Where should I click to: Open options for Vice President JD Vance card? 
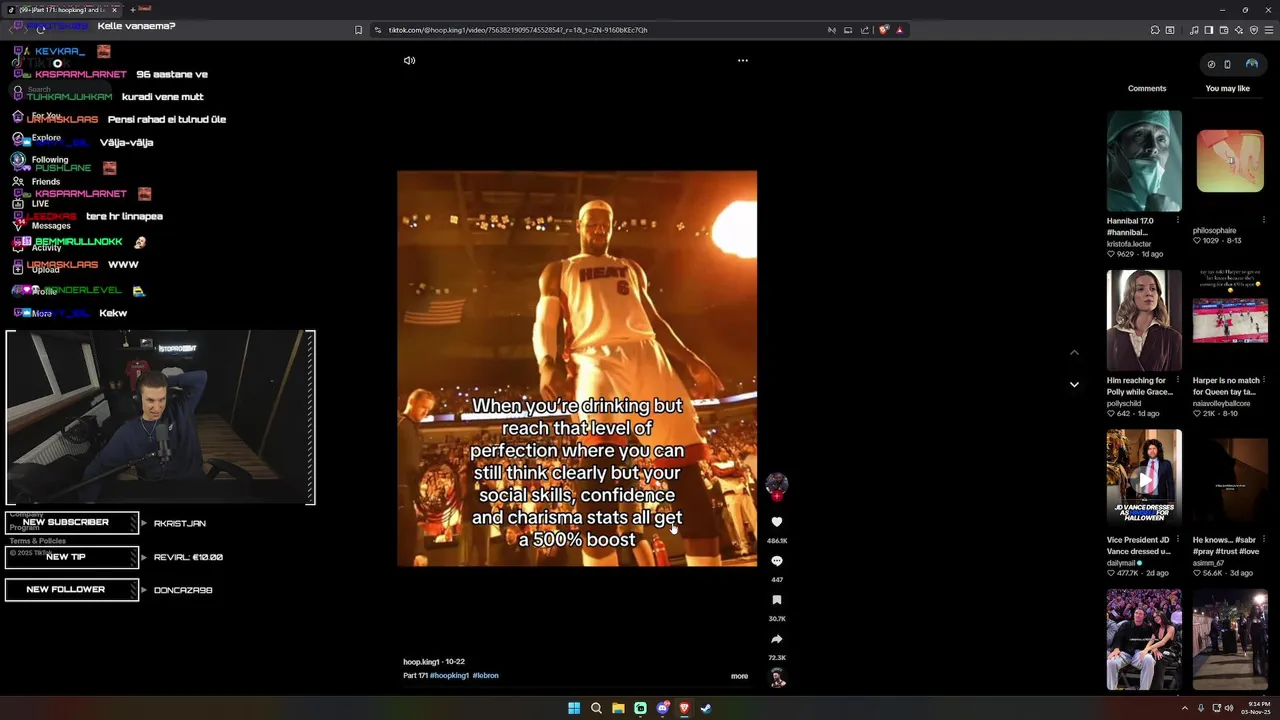[x=1177, y=540]
